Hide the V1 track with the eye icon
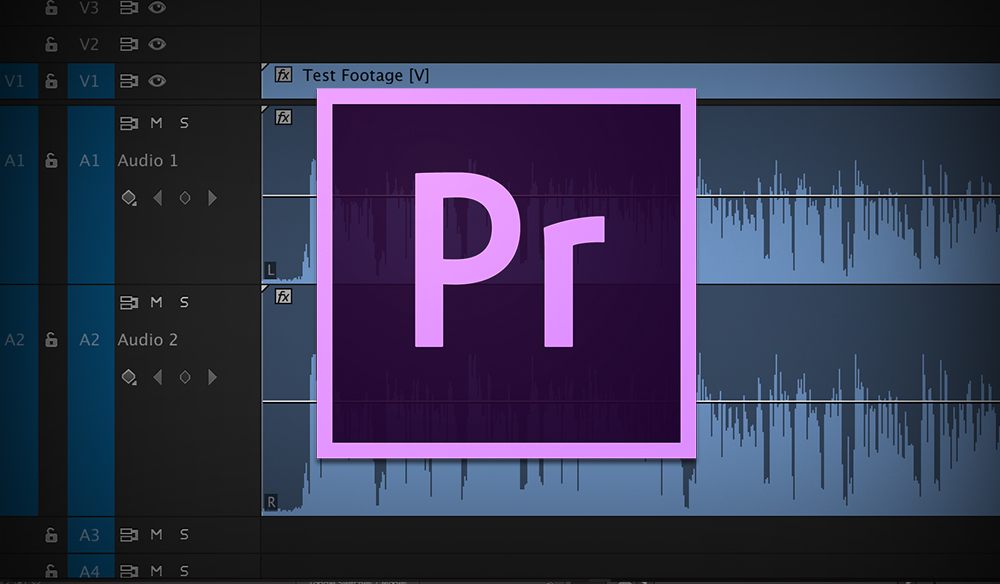The image size is (1000, 584). (x=156, y=80)
